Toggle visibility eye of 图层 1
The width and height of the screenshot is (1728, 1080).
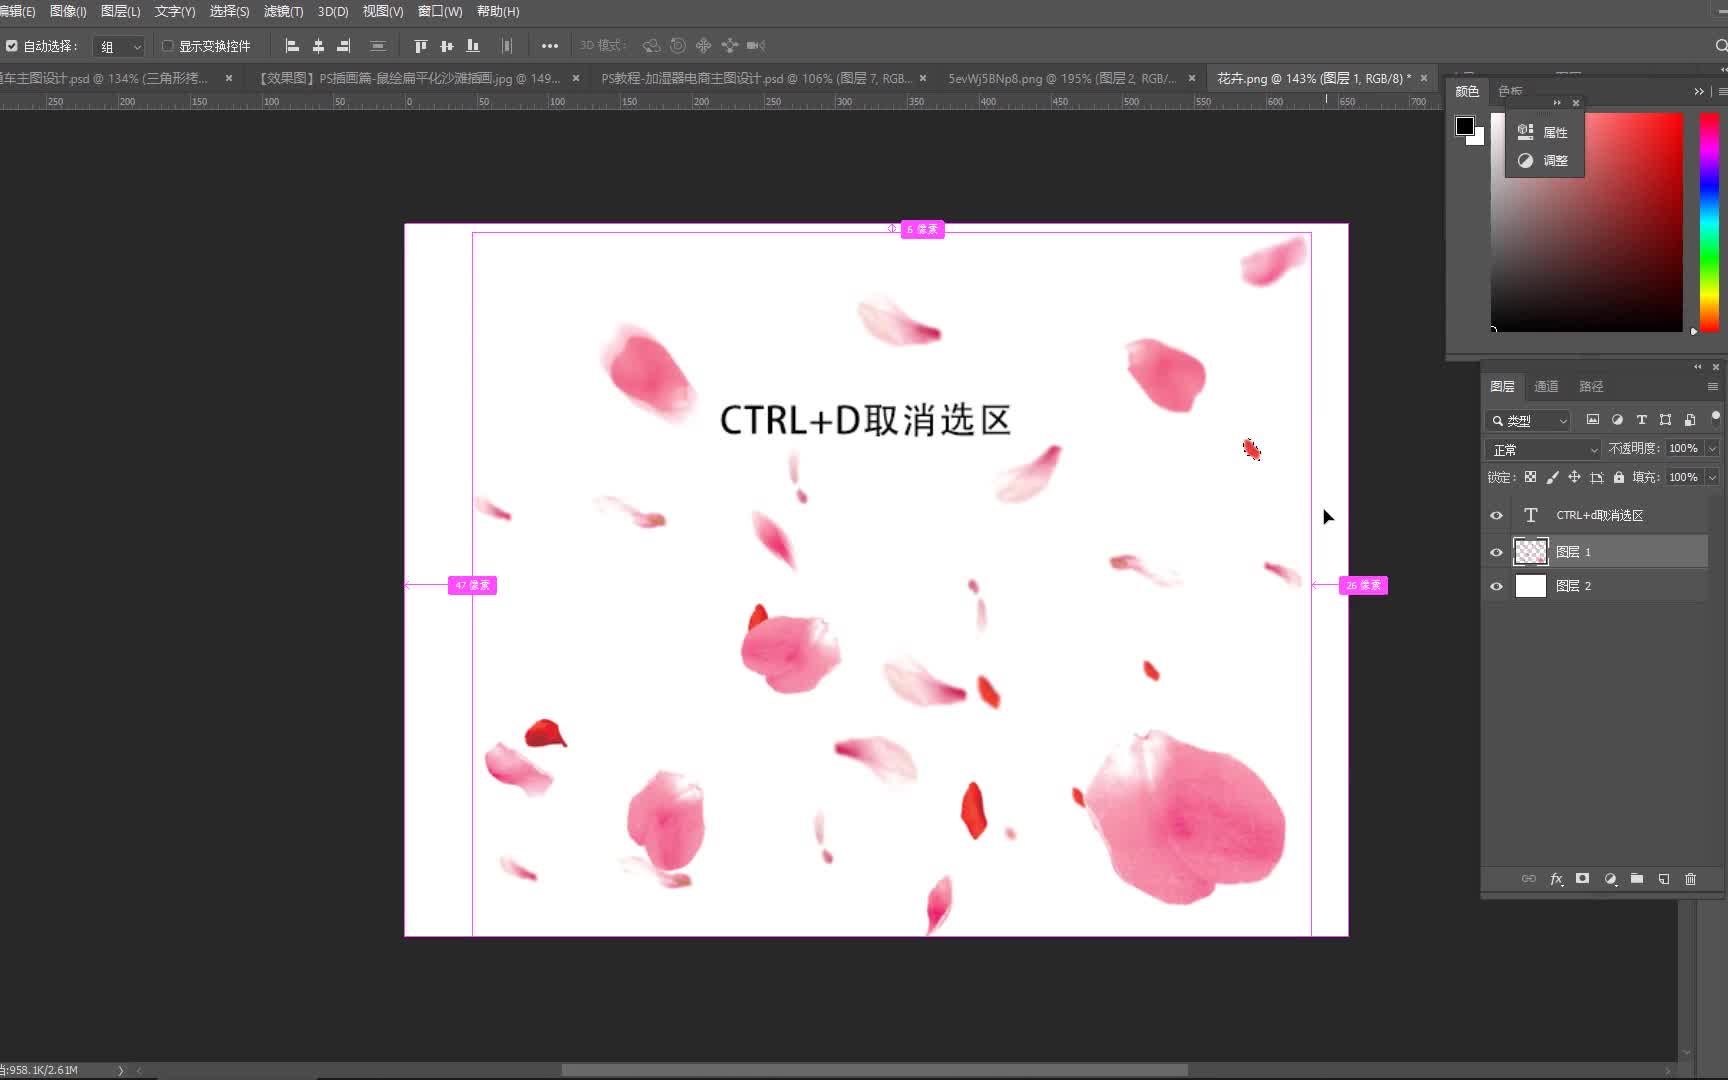[1496, 552]
